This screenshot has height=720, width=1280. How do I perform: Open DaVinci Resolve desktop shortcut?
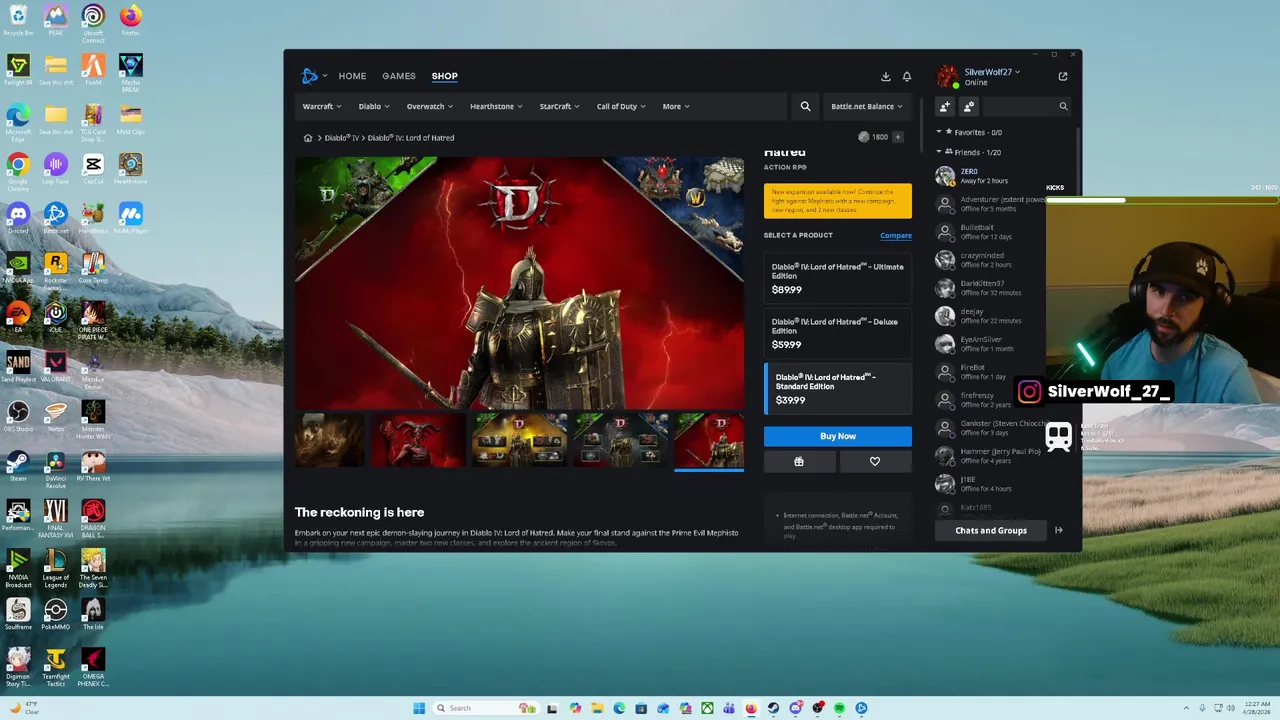point(56,465)
